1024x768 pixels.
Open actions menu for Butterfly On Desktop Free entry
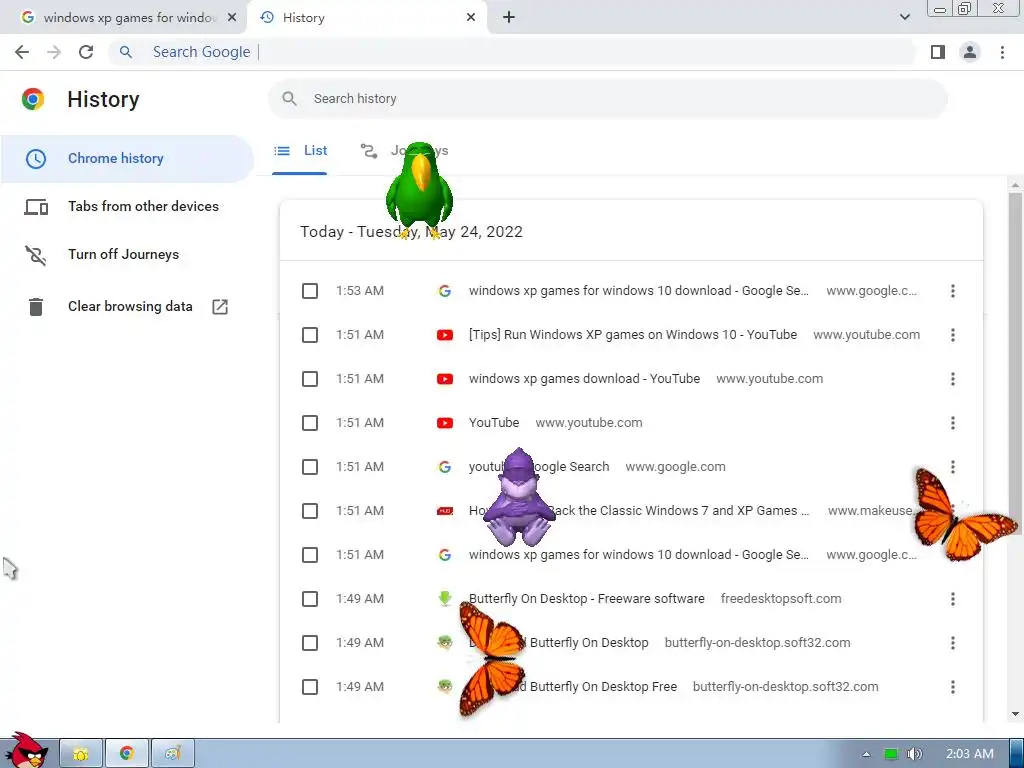pyautogui.click(x=953, y=687)
